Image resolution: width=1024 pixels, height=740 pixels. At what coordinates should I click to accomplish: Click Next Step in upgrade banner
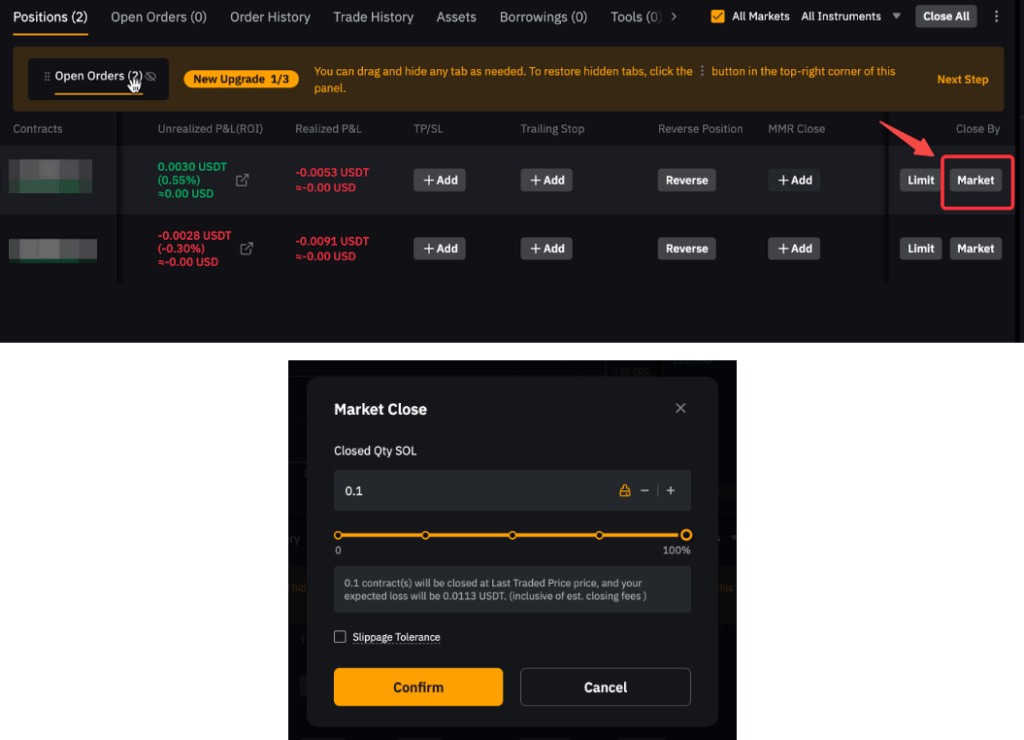(962, 79)
